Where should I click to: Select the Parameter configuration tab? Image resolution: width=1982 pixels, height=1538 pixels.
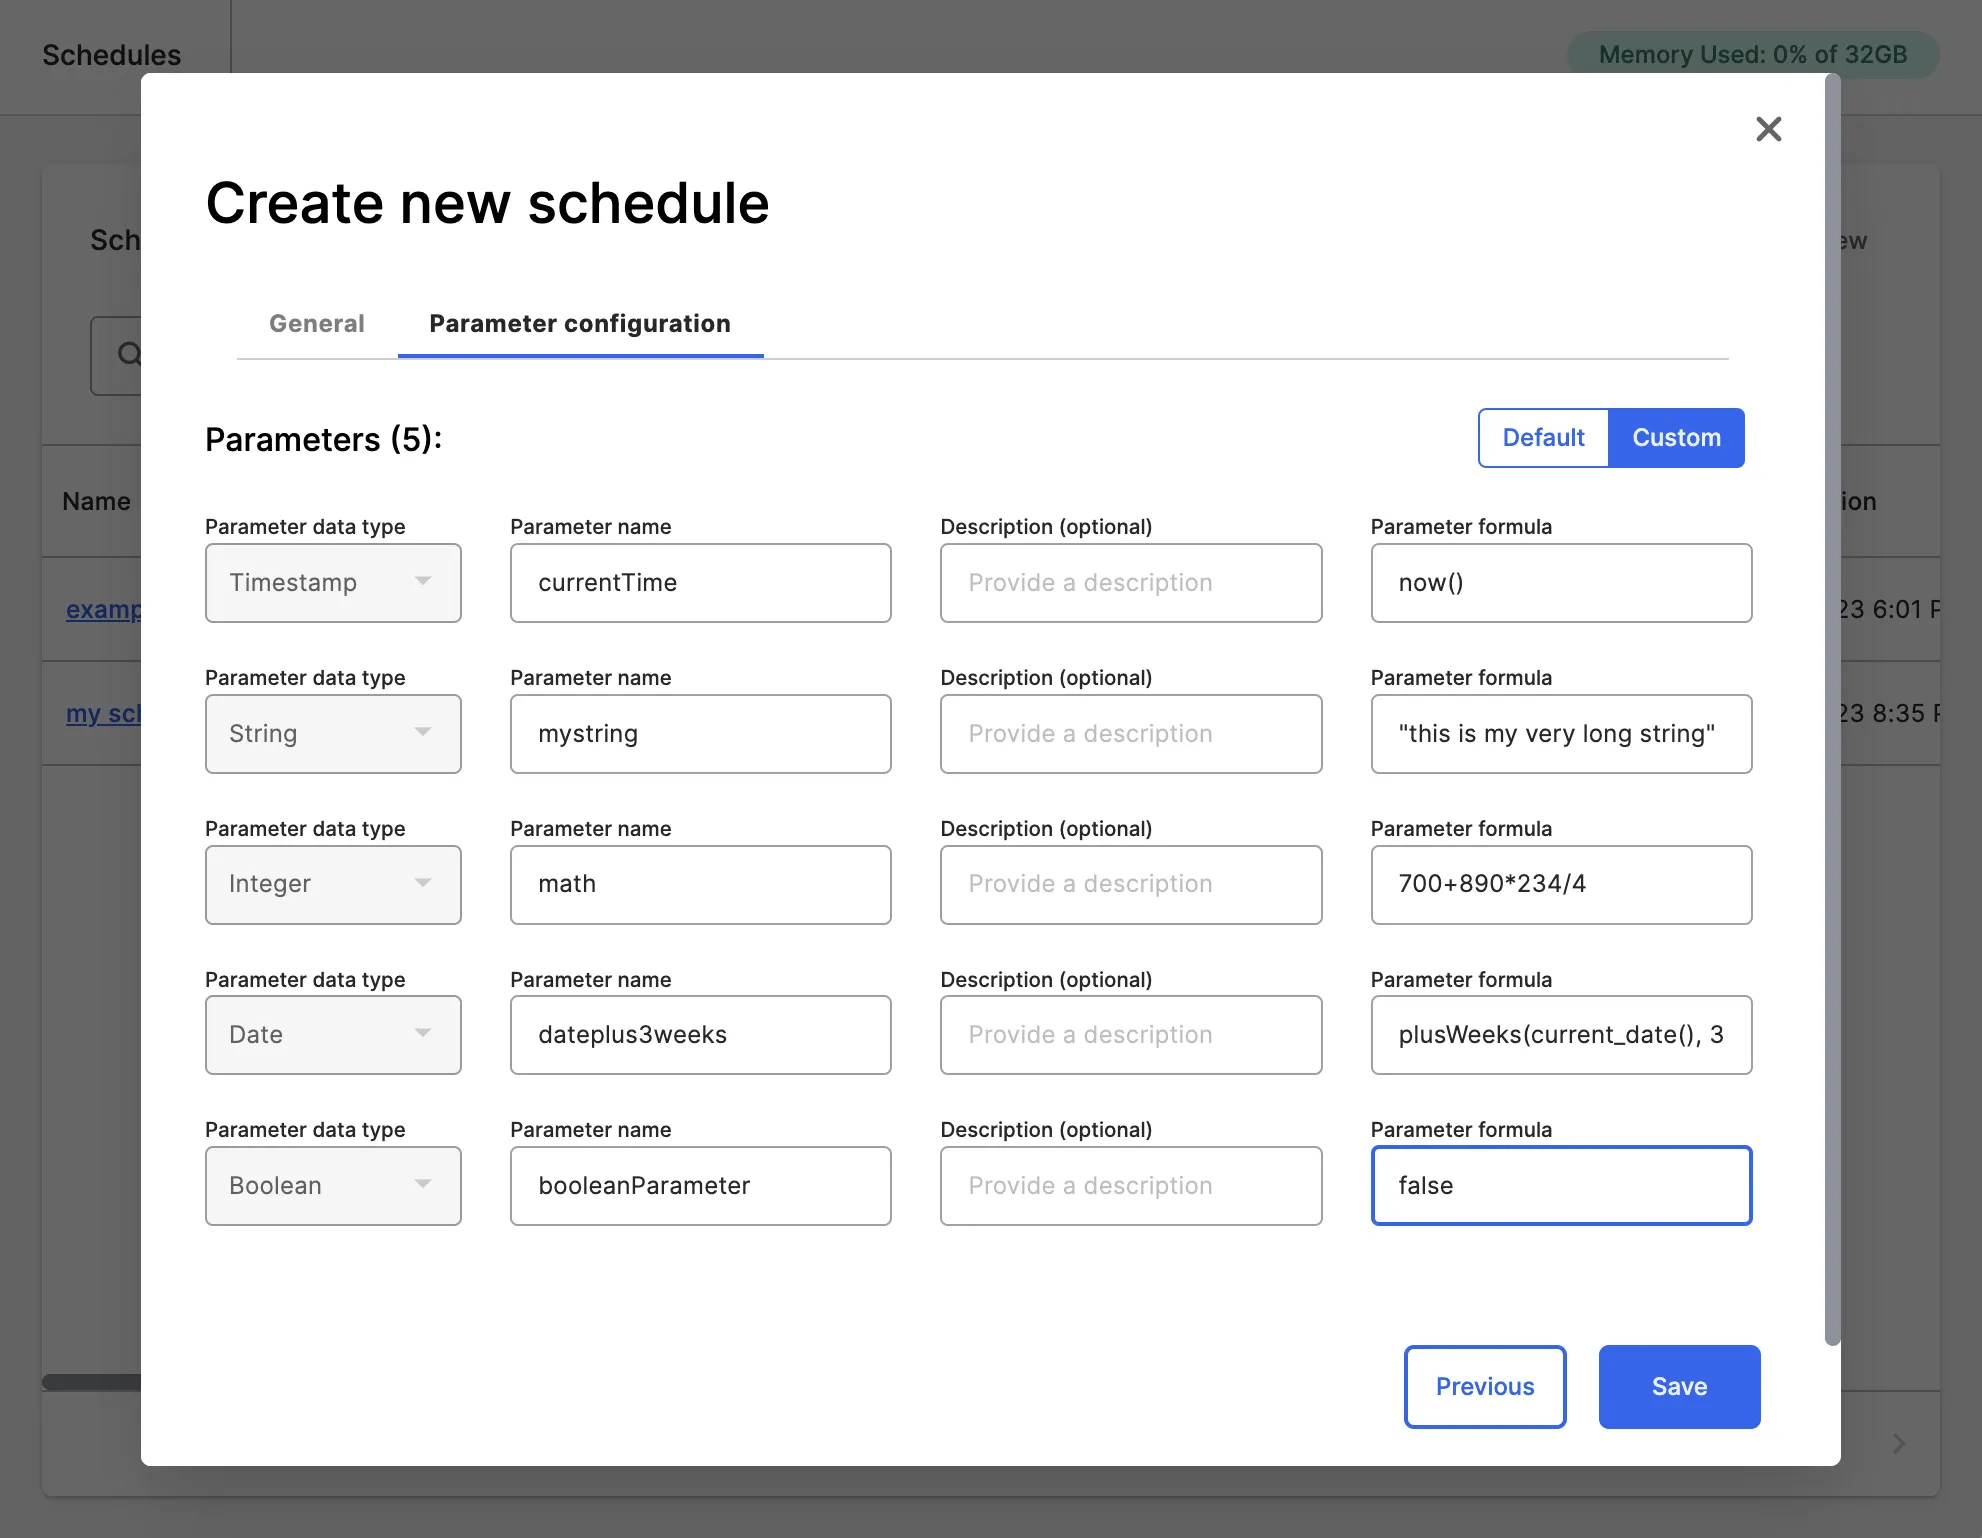[580, 324]
